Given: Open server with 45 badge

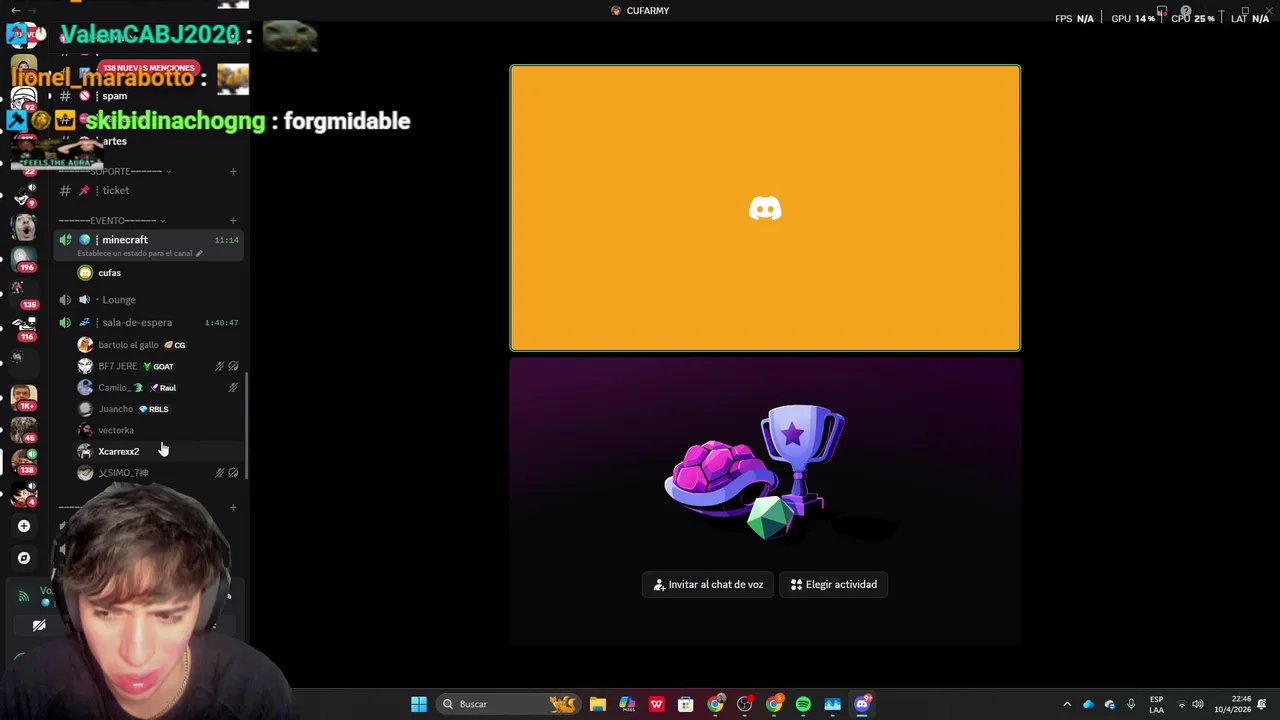Looking at the screenshot, I should coord(24,430).
